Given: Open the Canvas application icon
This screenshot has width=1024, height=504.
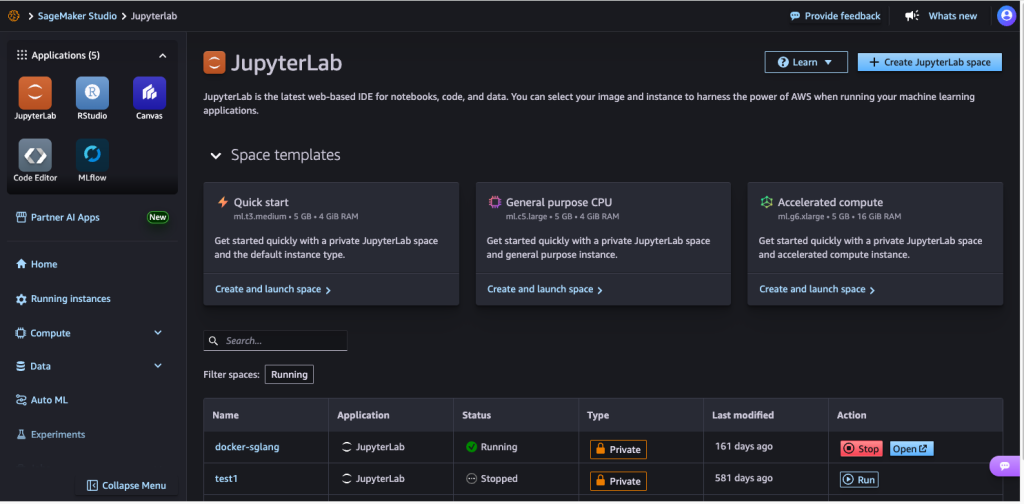Looking at the screenshot, I should coord(149,94).
